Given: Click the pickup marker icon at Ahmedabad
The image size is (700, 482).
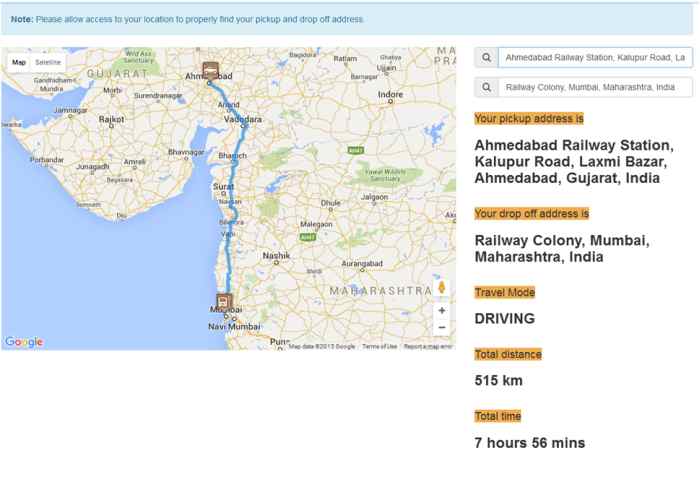Looking at the screenshot, I should pos(211,70).
